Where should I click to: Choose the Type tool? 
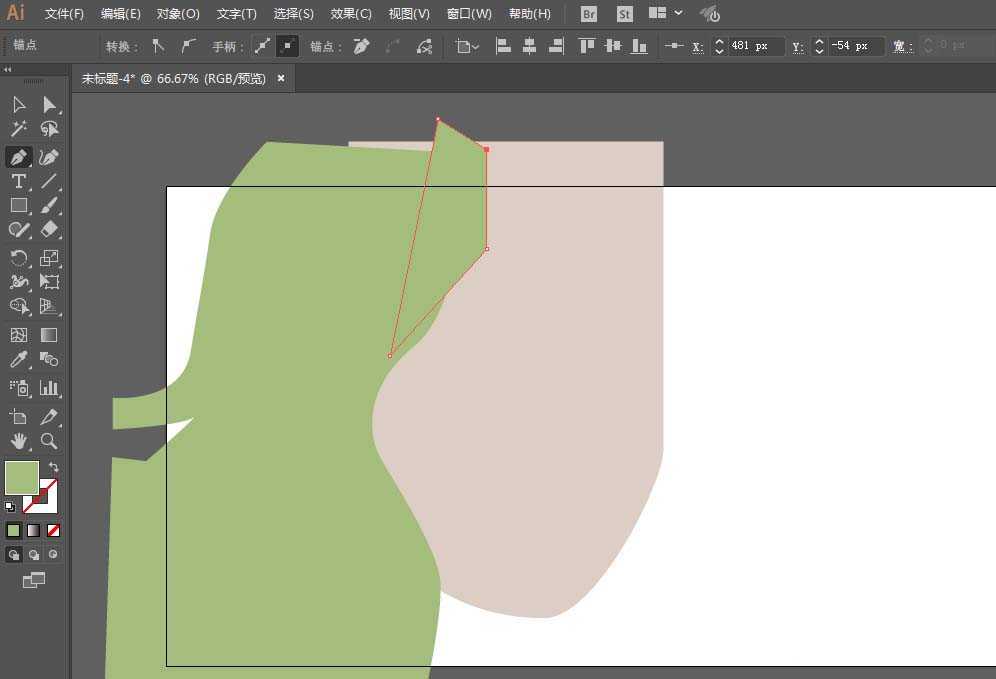(18, 181)
